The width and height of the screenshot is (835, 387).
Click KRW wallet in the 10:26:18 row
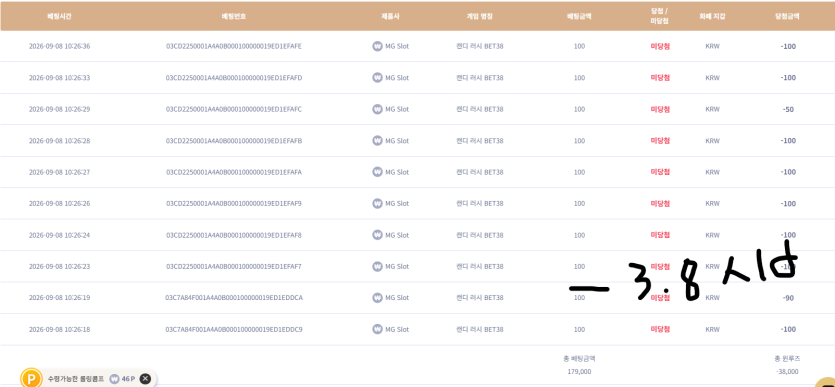[x=712, y=329]
